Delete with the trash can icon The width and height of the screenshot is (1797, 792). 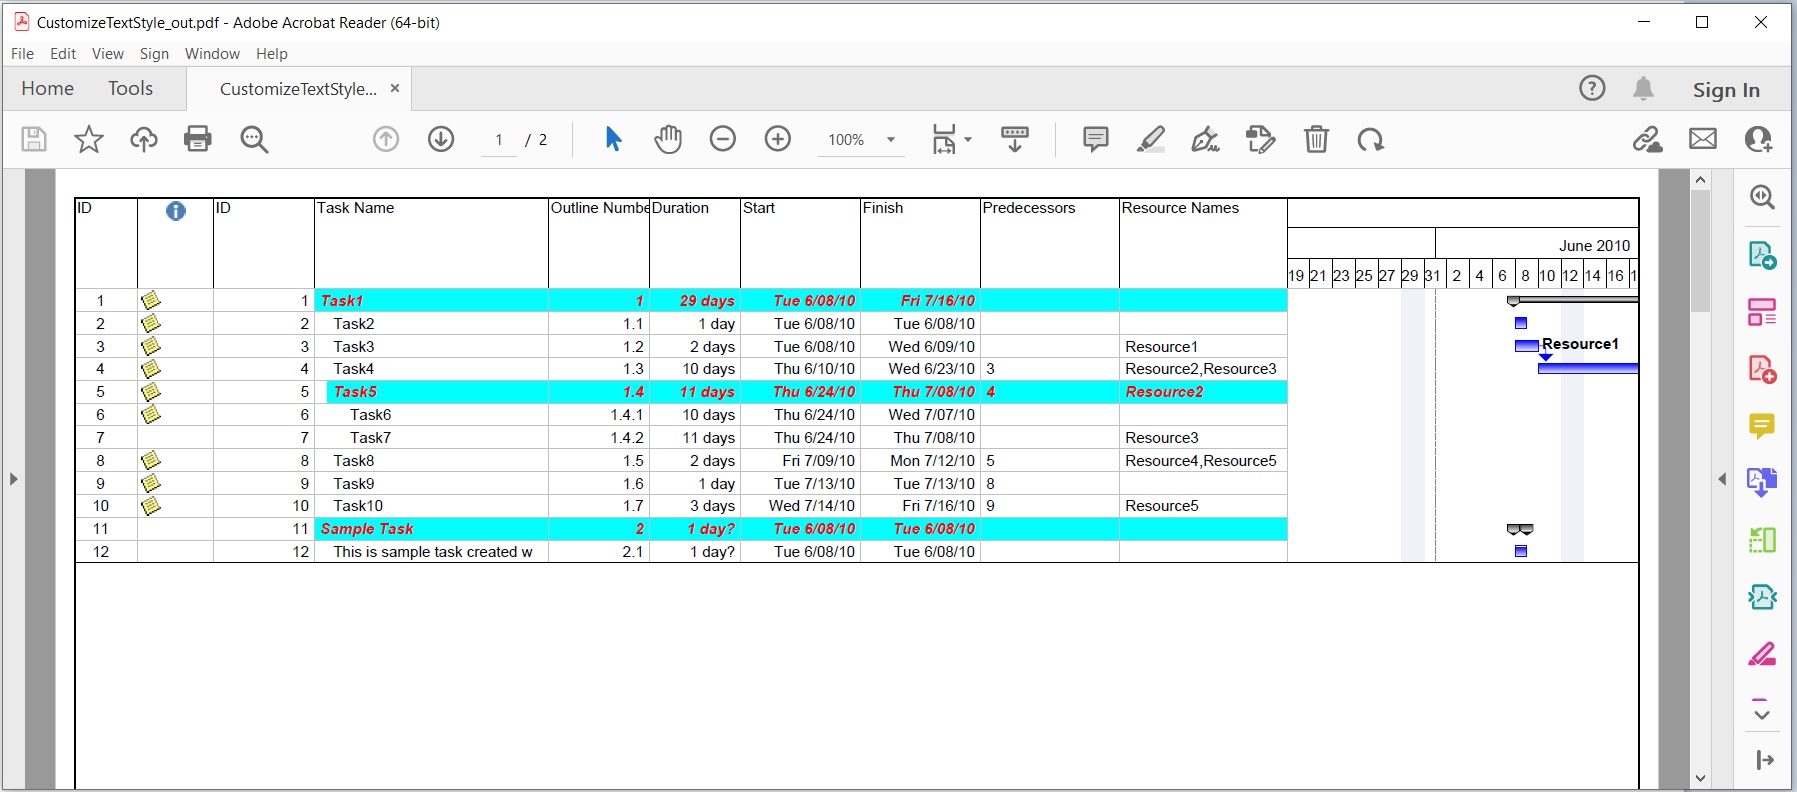(1317, 139)
